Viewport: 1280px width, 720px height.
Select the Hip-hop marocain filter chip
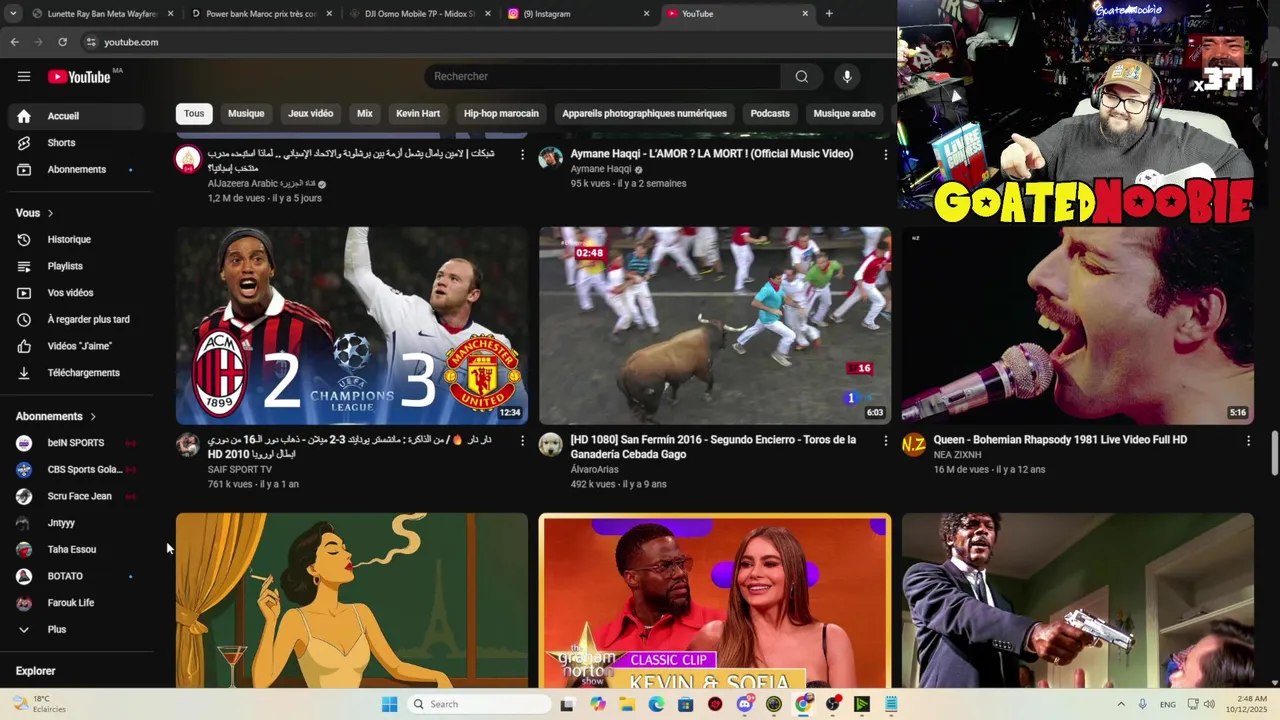pyautogui.click(x=501, y=113)
